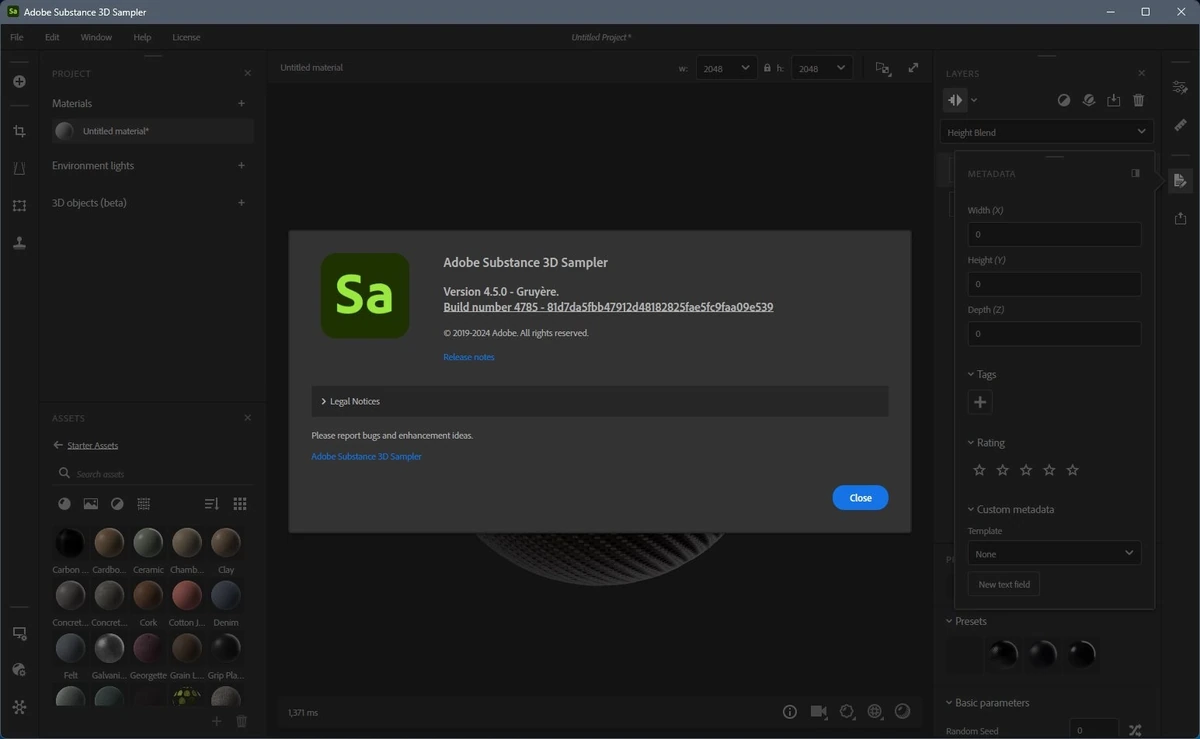1200x739 pixels.
Task: Set rating to one star
Action: pyautogui.click(x=979, y=470)
